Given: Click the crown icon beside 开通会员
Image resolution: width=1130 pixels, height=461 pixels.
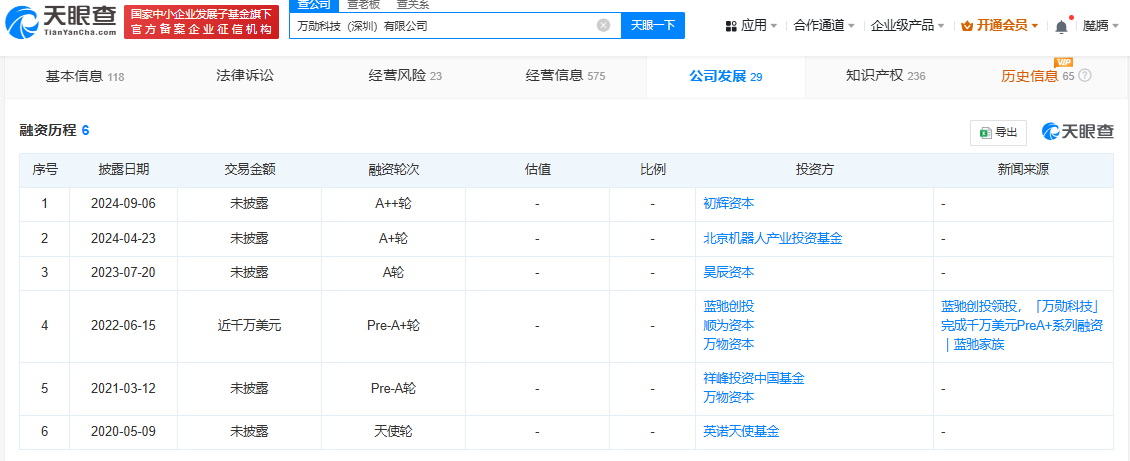Looking at the screenshot, I should (966, 26).
